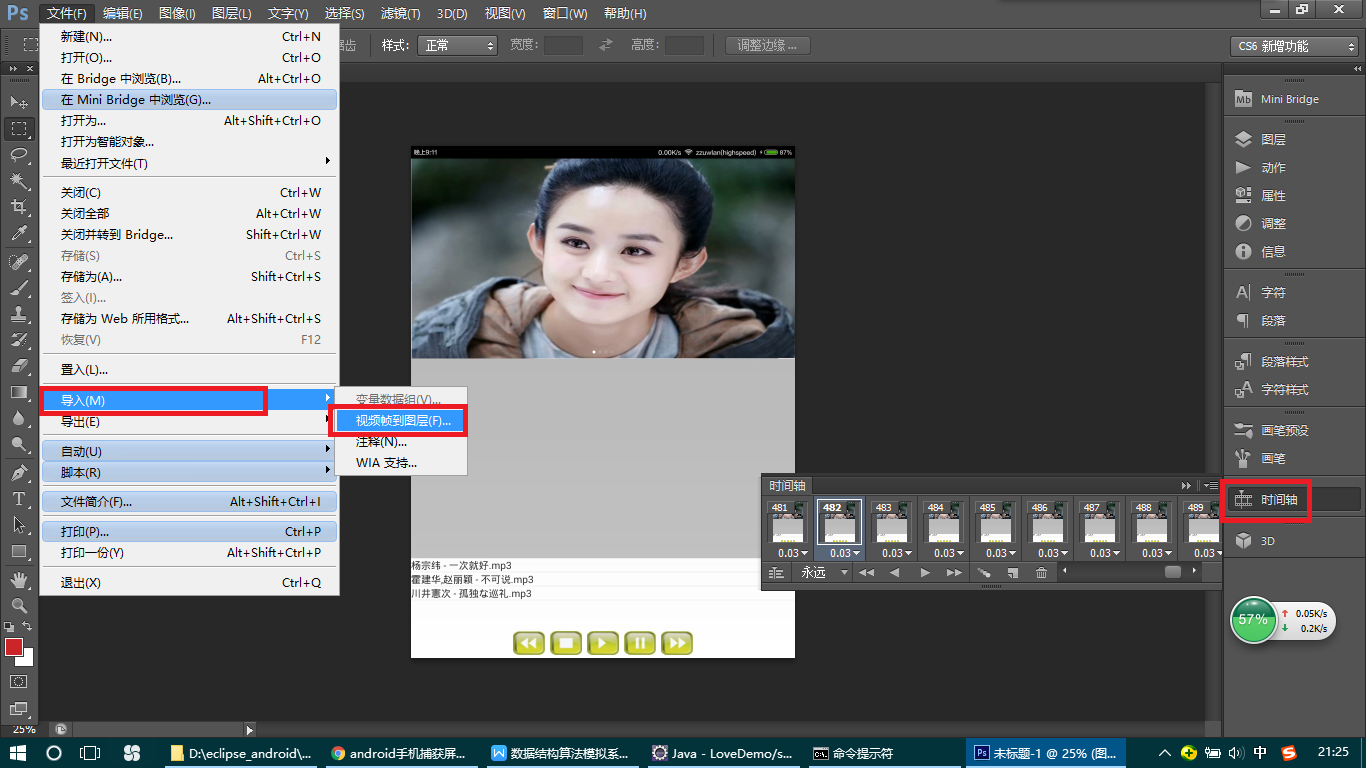1366x768 pixels.
Task: Select the Dodge tool
Action: click(x=19, y=444)
